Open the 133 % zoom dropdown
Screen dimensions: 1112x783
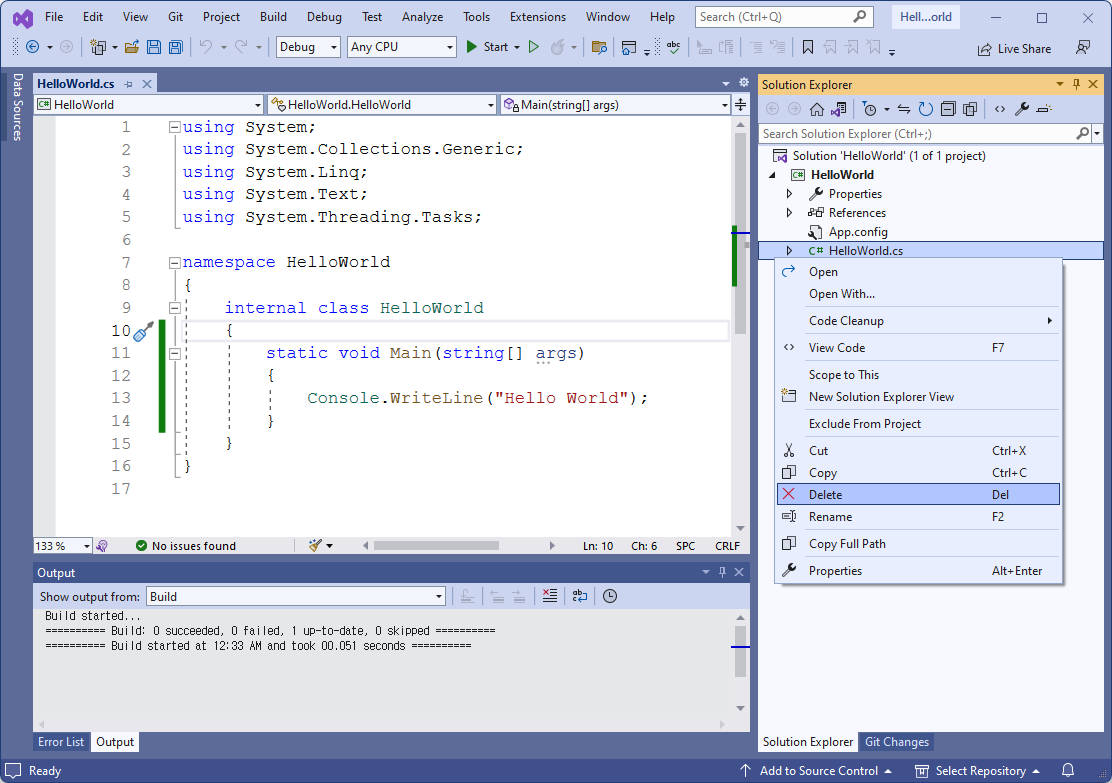pyautogui.click(x=63, y=545)
